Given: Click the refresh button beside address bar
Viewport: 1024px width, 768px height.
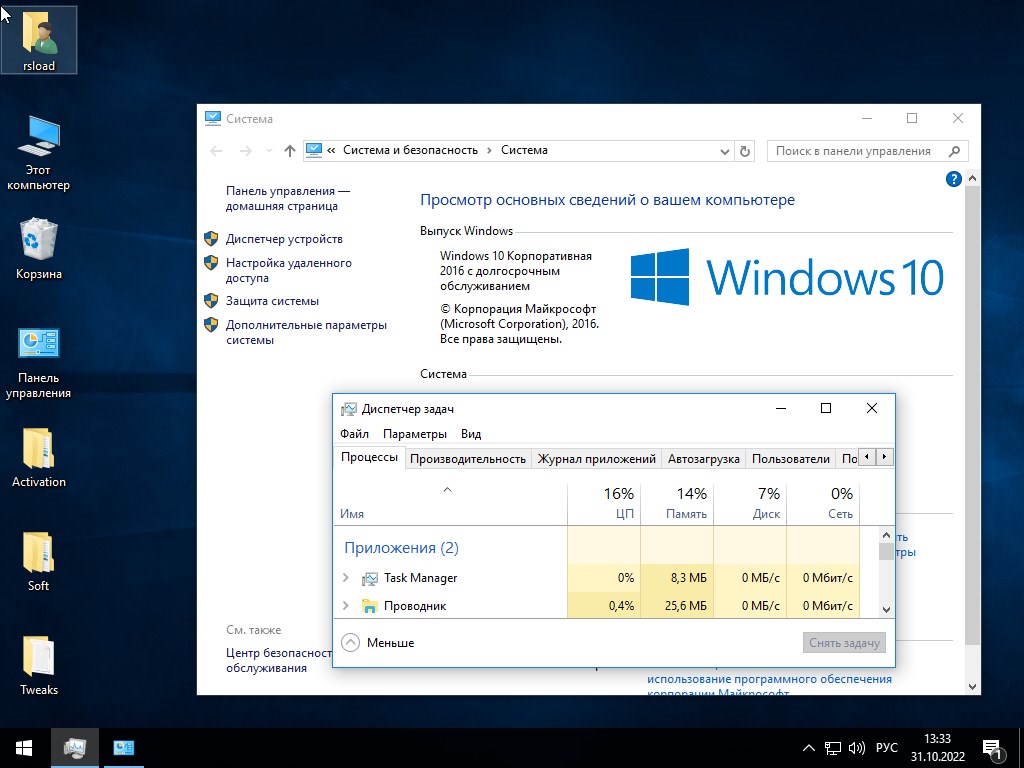Looking at the screenshot, I should [744, 151].
